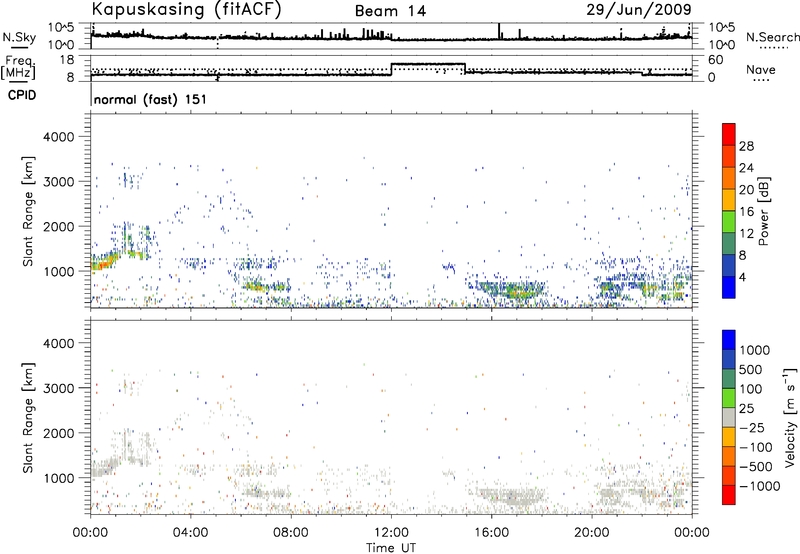Click the '-500' label on Velocity scale
The width and height of the screenshot is (800, 554).
(x=756, y=467)
